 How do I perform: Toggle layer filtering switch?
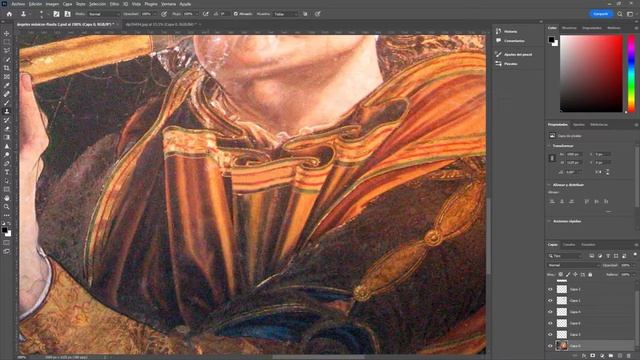[x=635, y=255]
